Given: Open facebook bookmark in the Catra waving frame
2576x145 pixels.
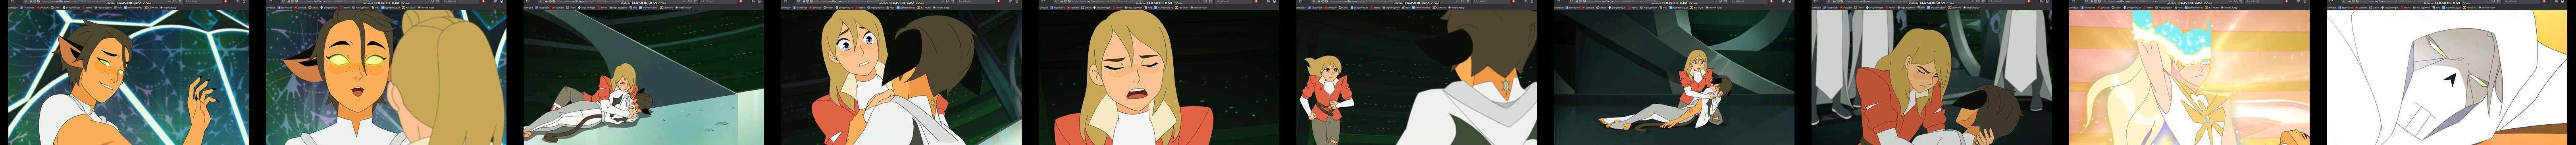Looking at the screenshot, I should click(x=27, y=8).
